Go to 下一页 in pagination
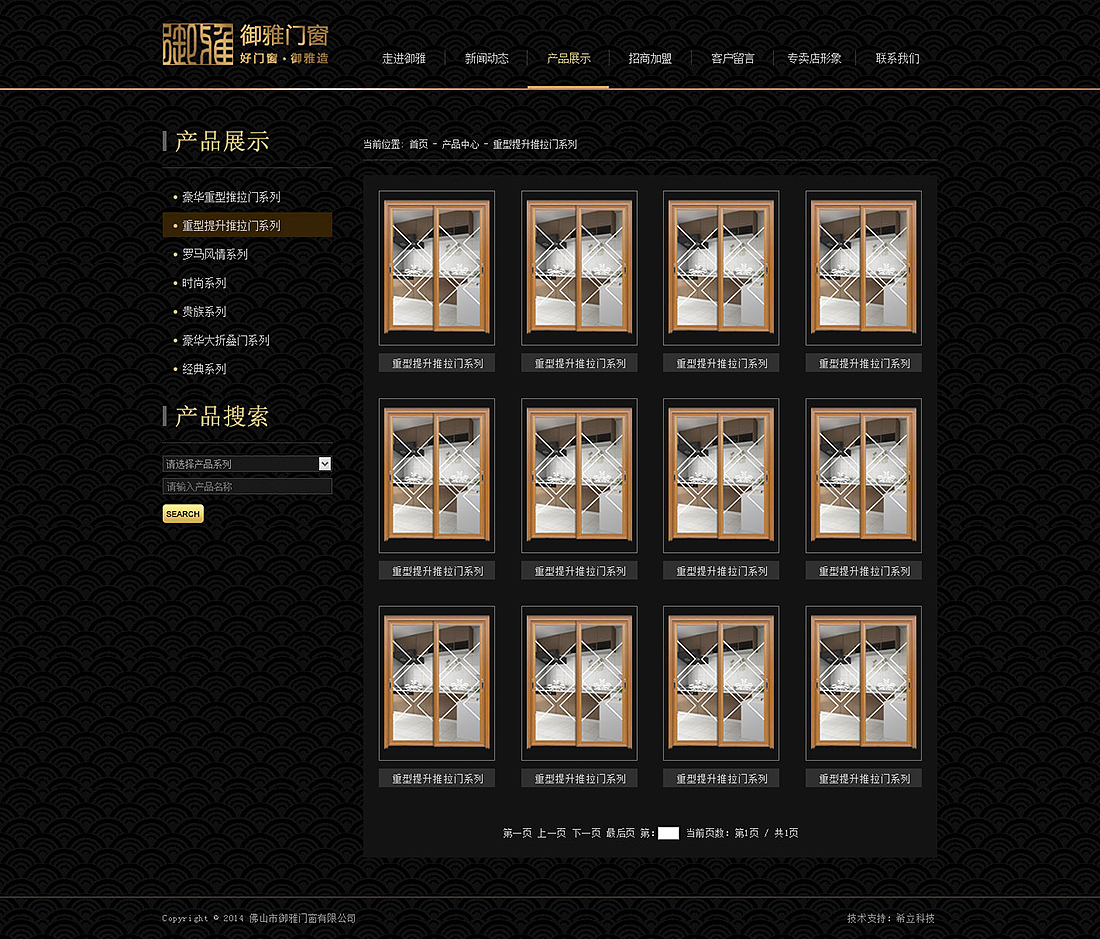This screenshot has height=939, width=1100. tap(586, 833)
